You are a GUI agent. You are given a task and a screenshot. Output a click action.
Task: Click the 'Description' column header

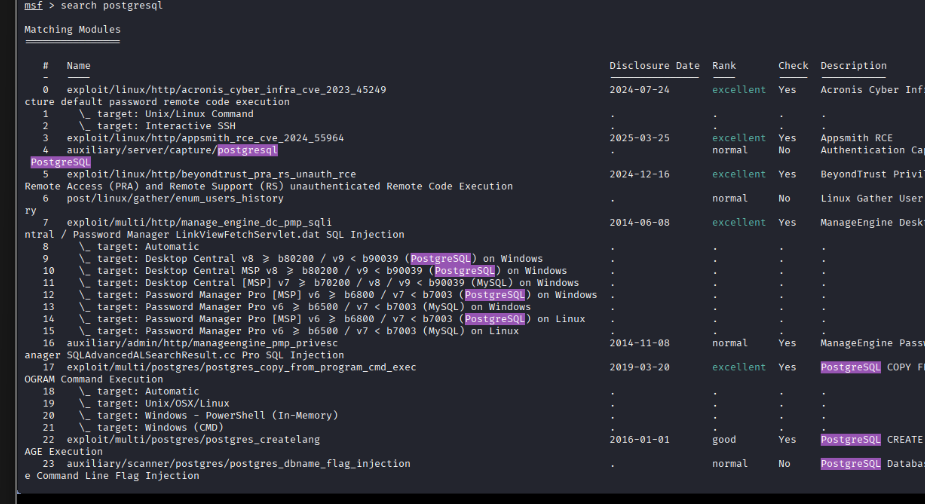coord(853,66)
